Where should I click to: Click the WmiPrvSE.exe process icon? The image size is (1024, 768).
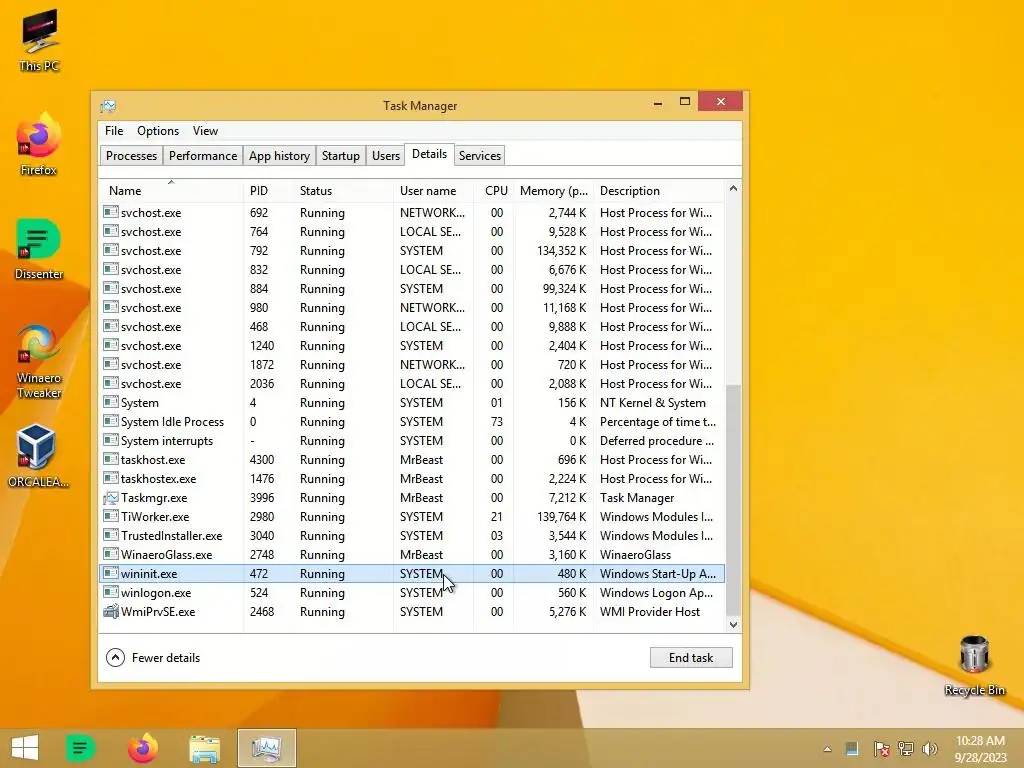coord(111,612)
